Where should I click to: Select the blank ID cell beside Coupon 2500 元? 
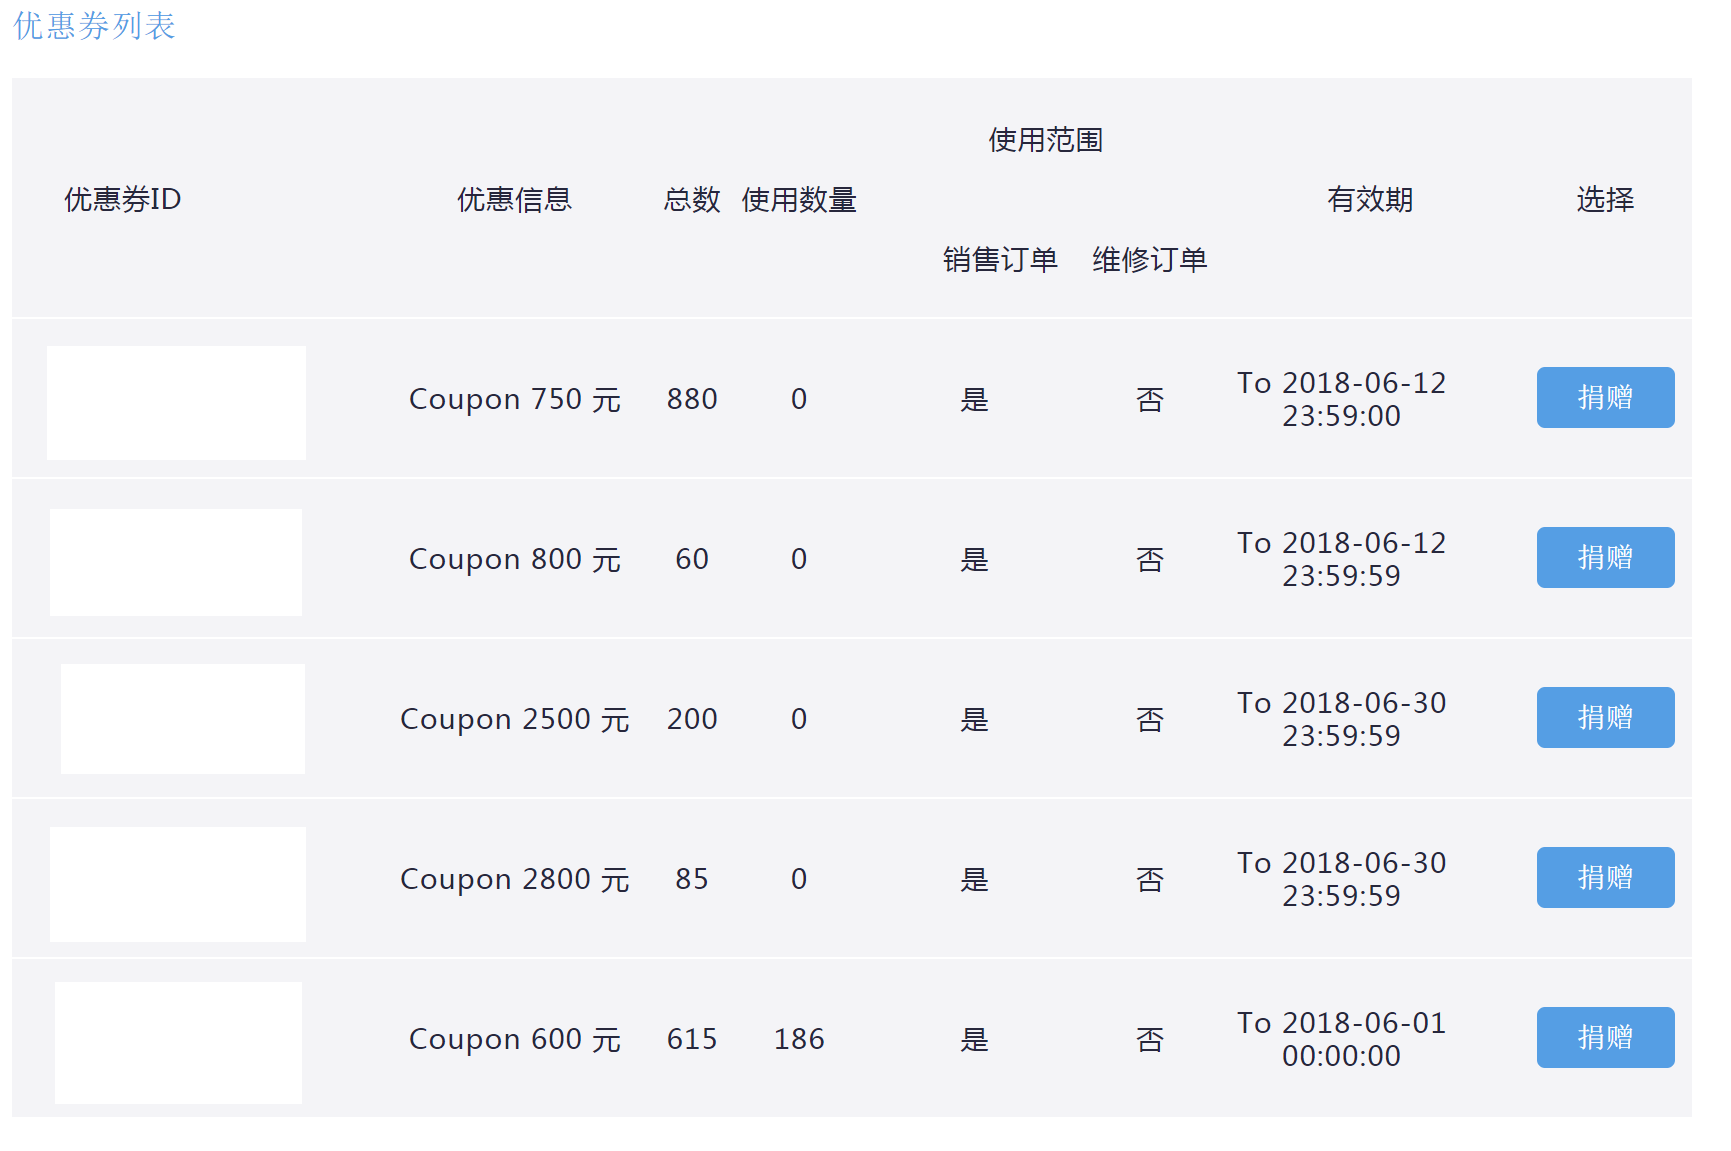point(182,718)
